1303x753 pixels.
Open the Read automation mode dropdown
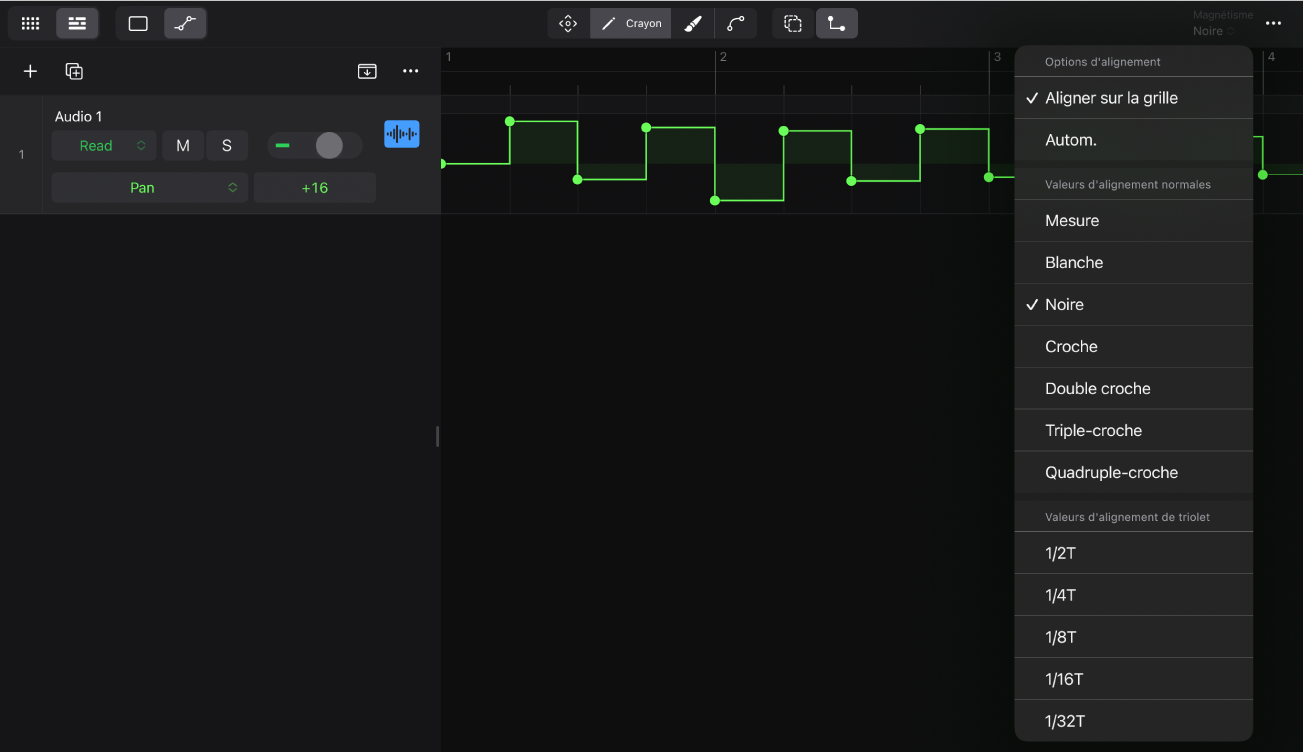pos(104,146)
